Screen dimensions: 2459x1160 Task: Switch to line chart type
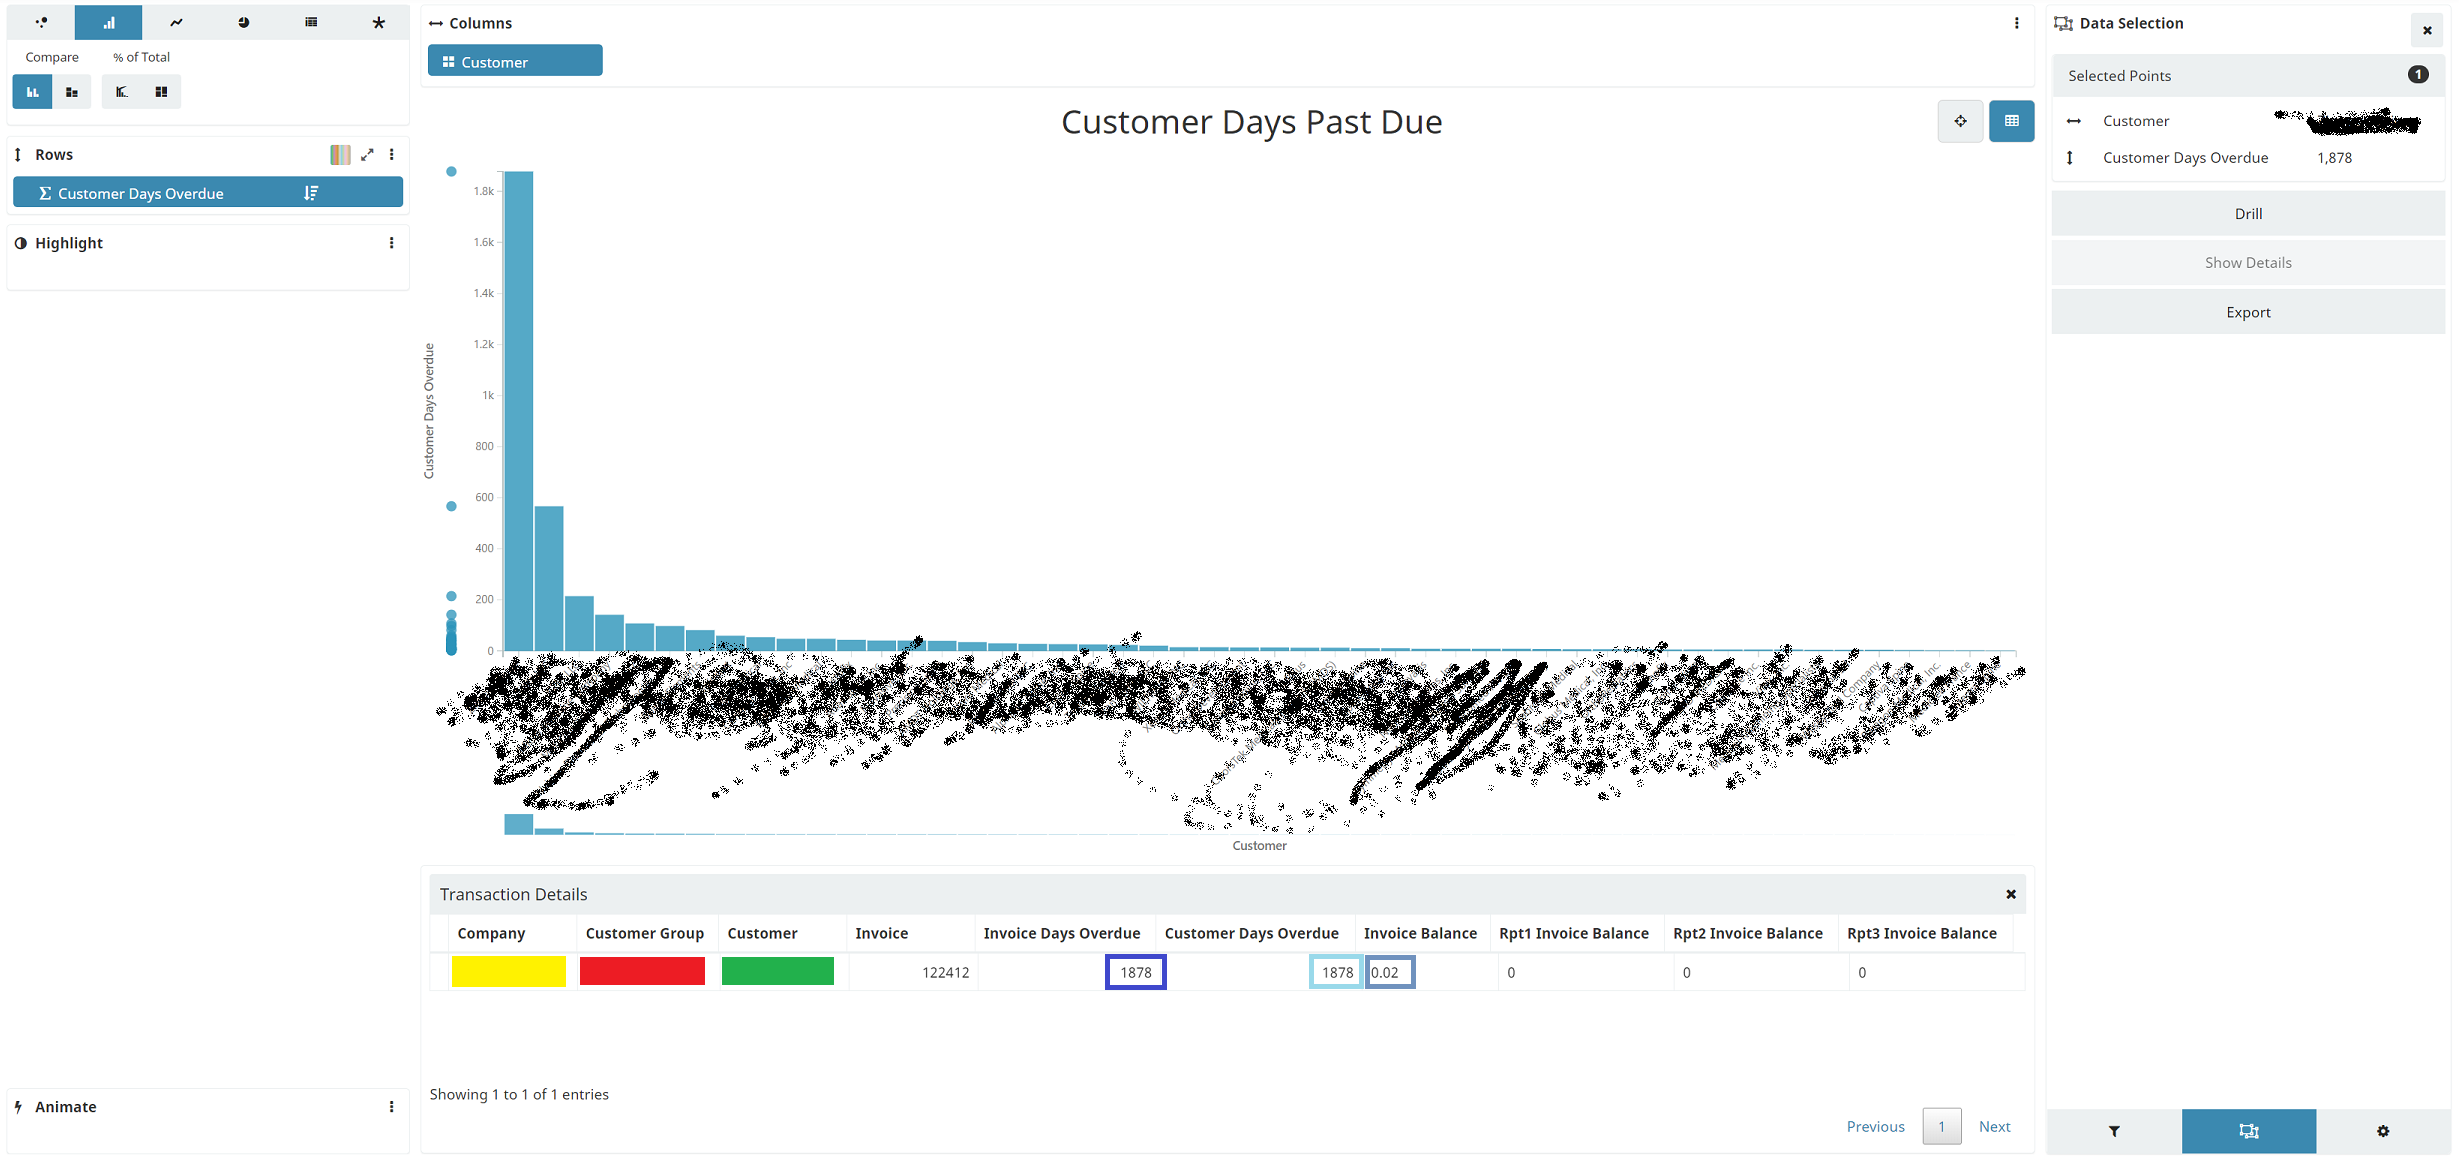click(x=176, y=22)
